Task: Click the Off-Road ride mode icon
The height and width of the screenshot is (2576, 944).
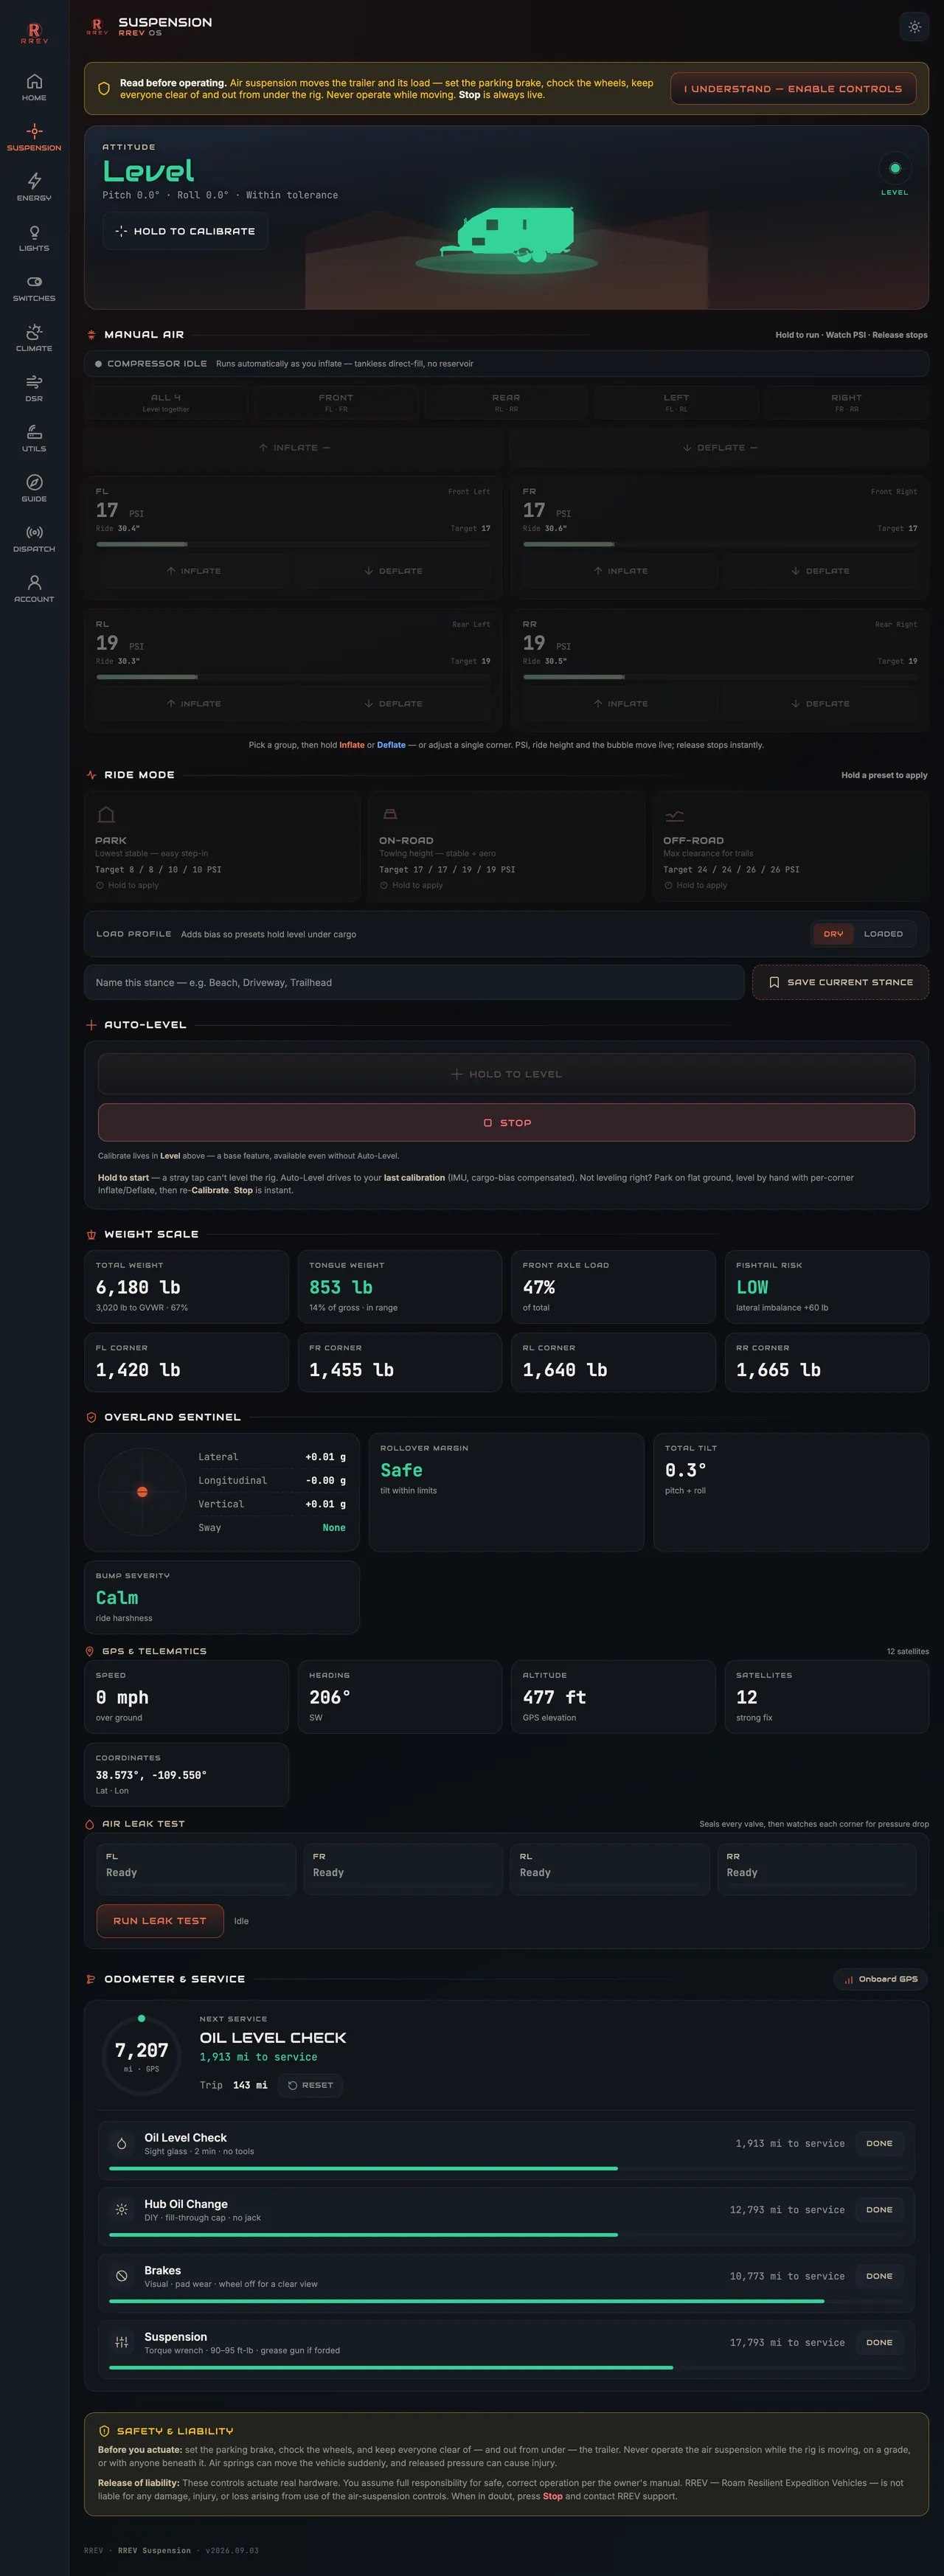Action: [674, 814]
